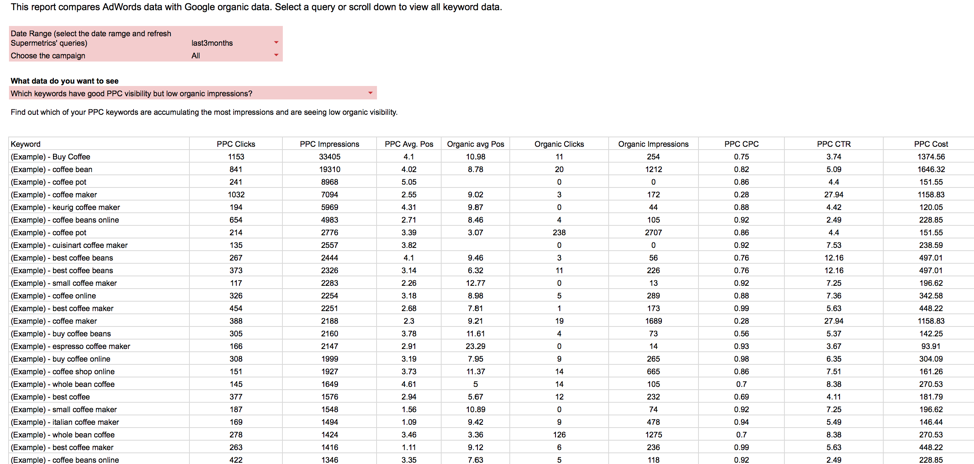Click the PPC CPC column header
The height and width of the screenshot is (464, 974).
coord(741,144)
